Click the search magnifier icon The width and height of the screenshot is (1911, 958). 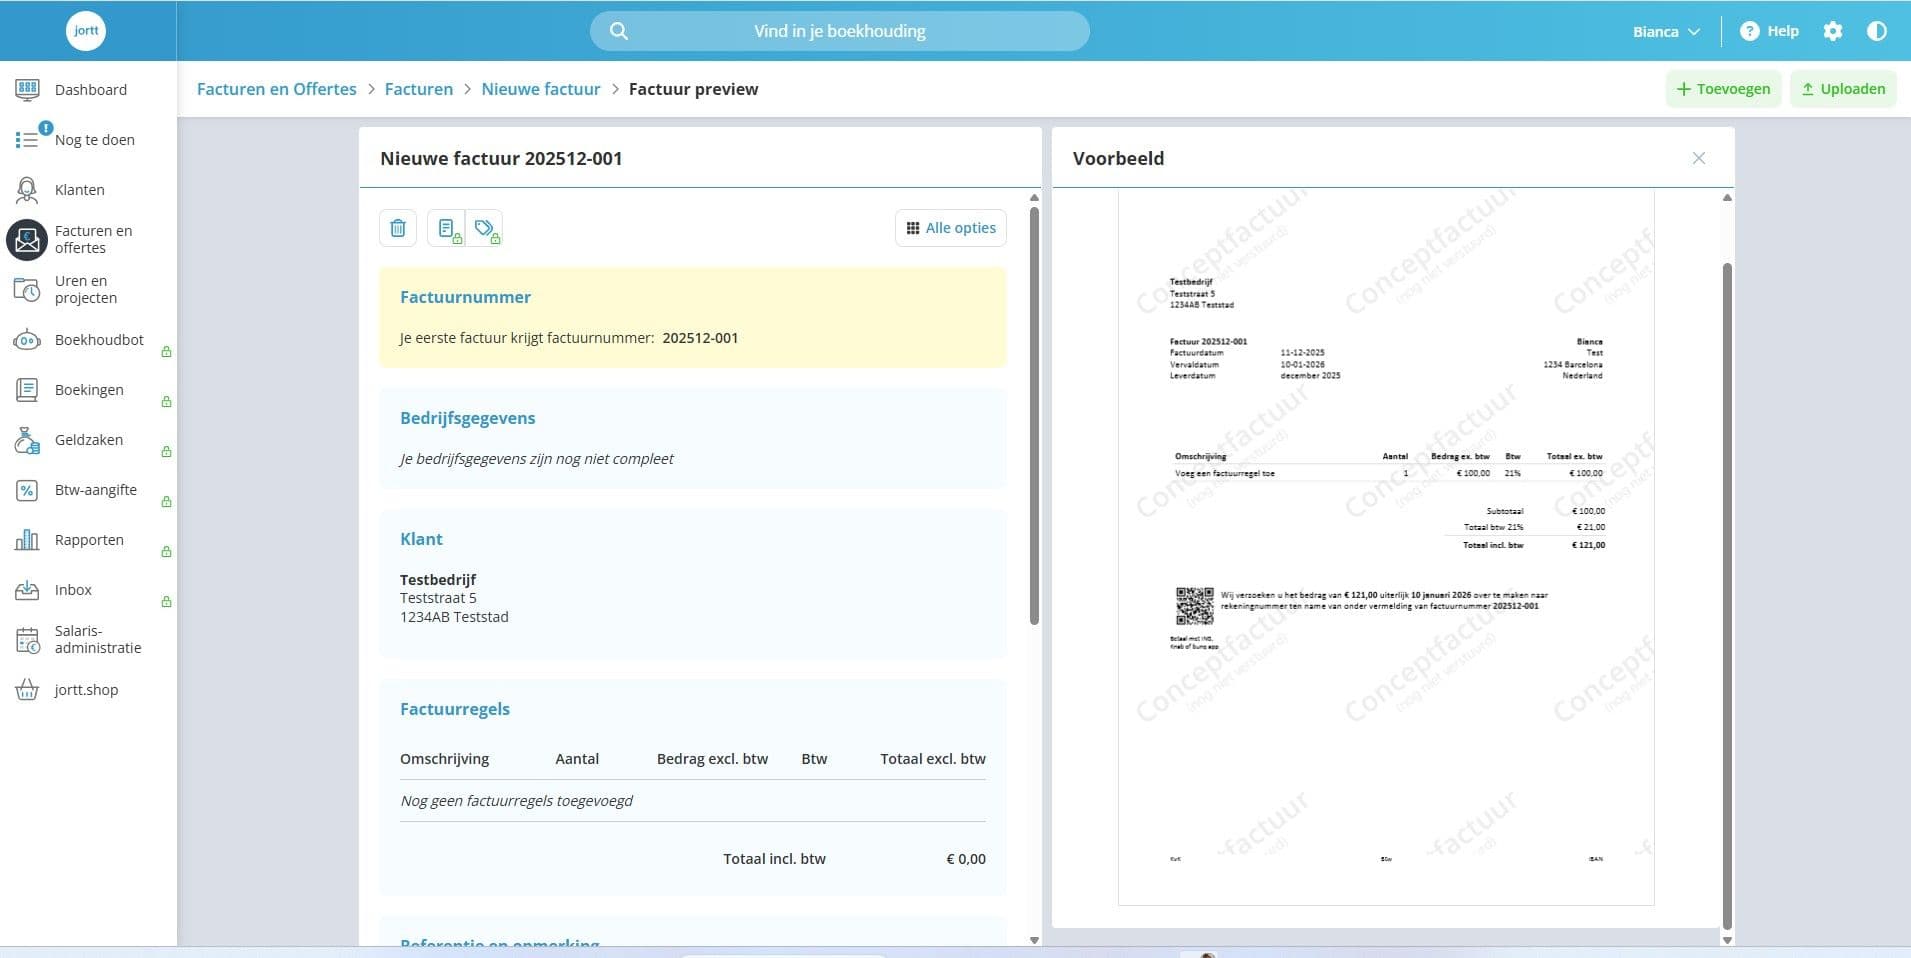pos(619,30)
